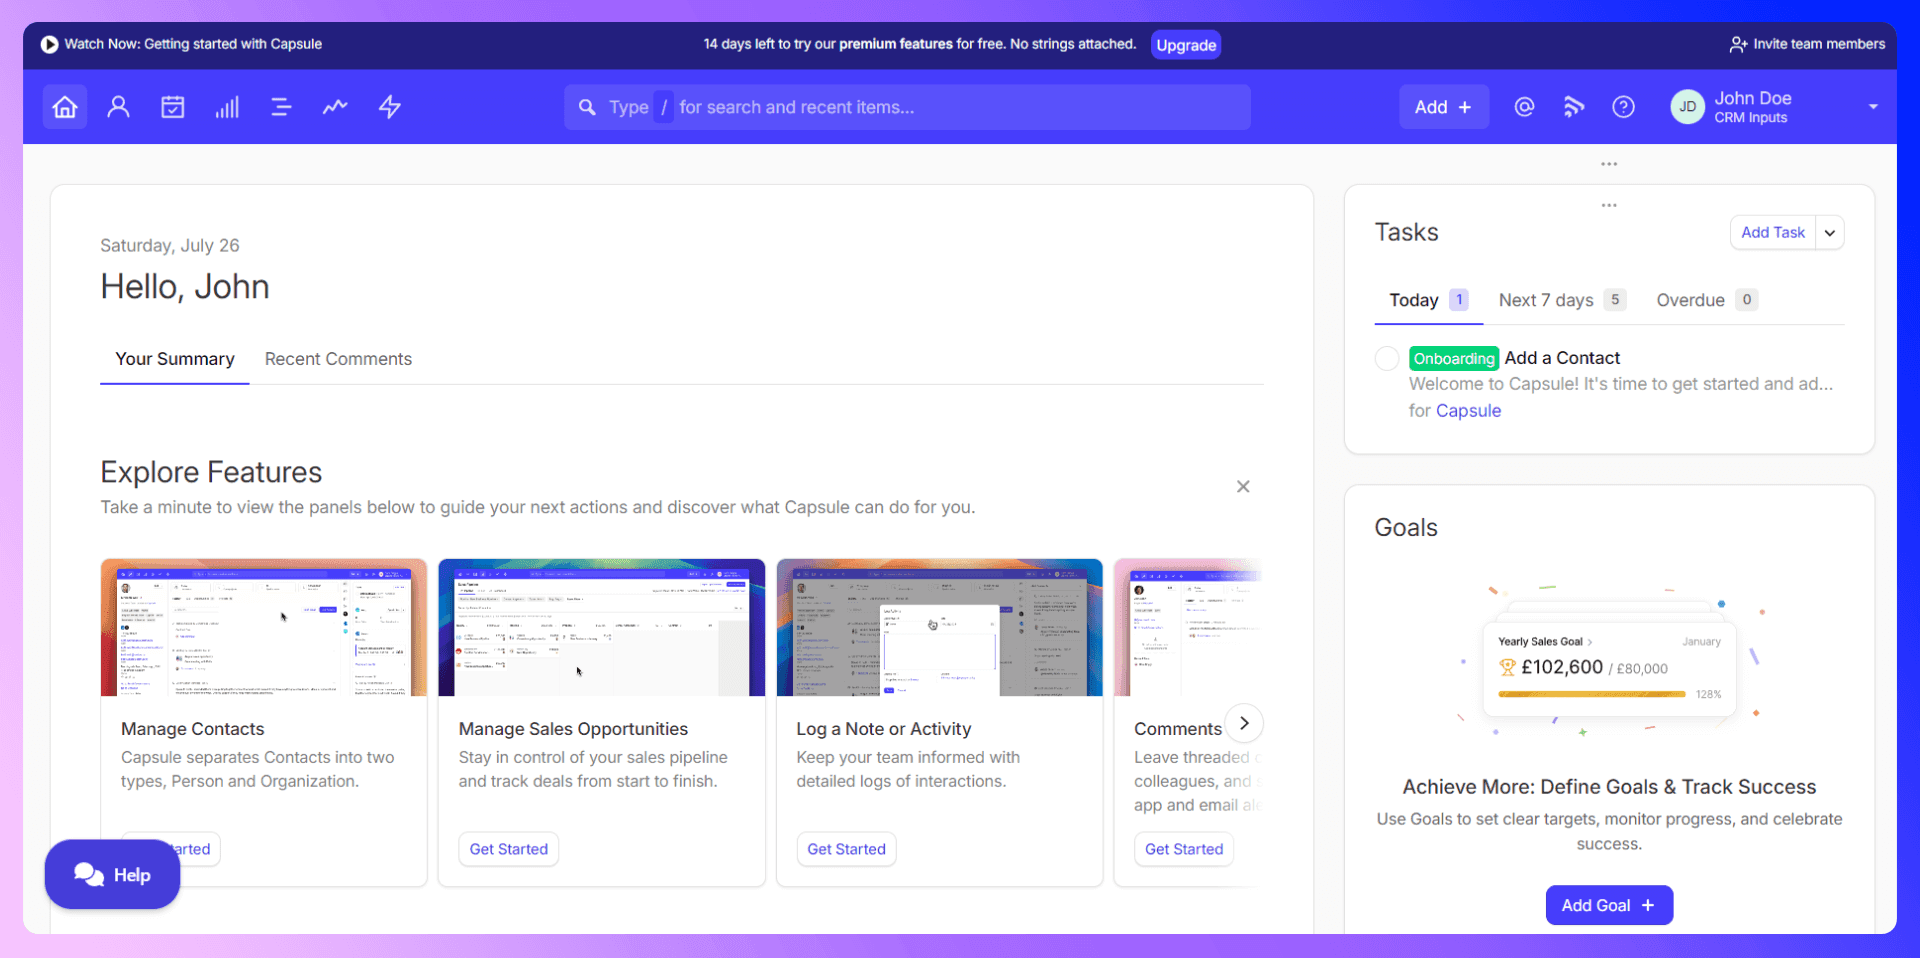Switch to the Recent Comments tab
Viewport: 1920px width, 958px height.
click(338, 359)
